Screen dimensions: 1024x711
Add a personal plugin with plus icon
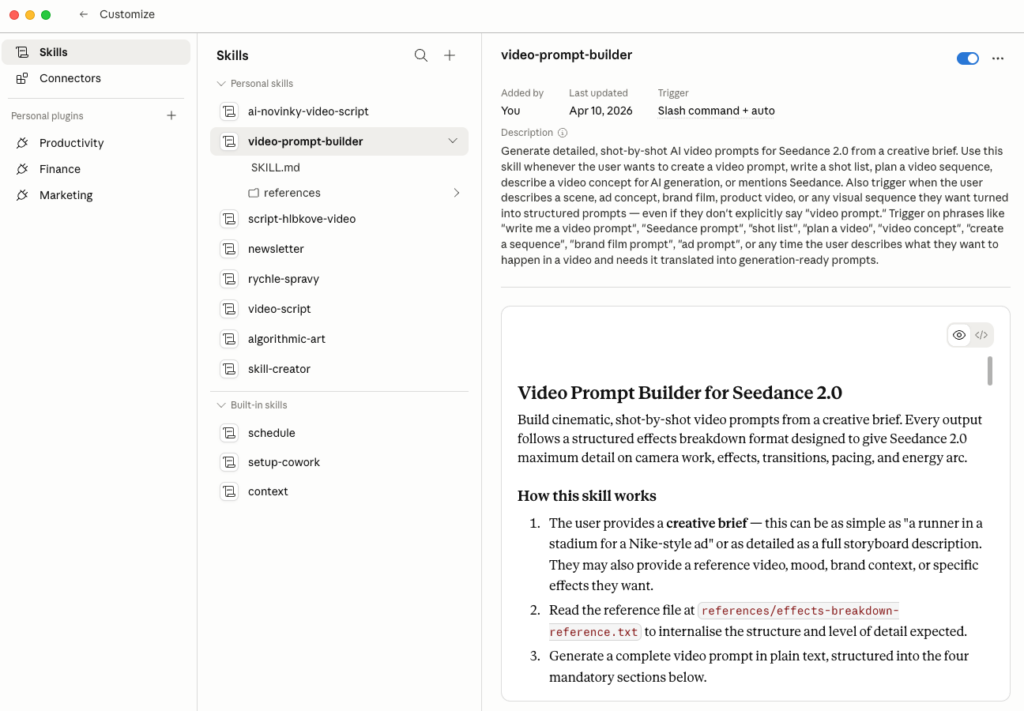pyautogui.click(x=171, y=116)
